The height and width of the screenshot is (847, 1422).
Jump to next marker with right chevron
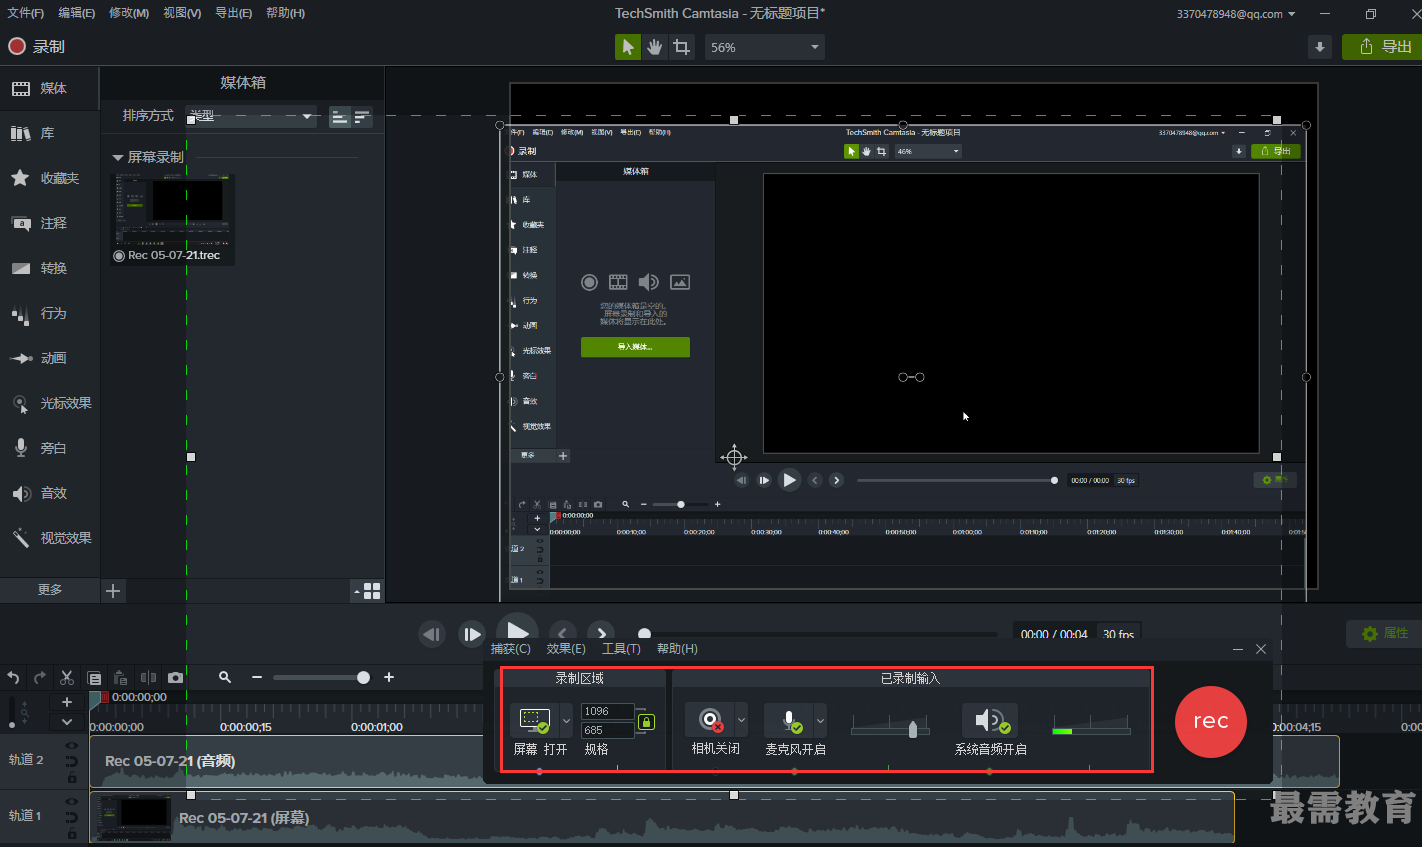point(601,634)
